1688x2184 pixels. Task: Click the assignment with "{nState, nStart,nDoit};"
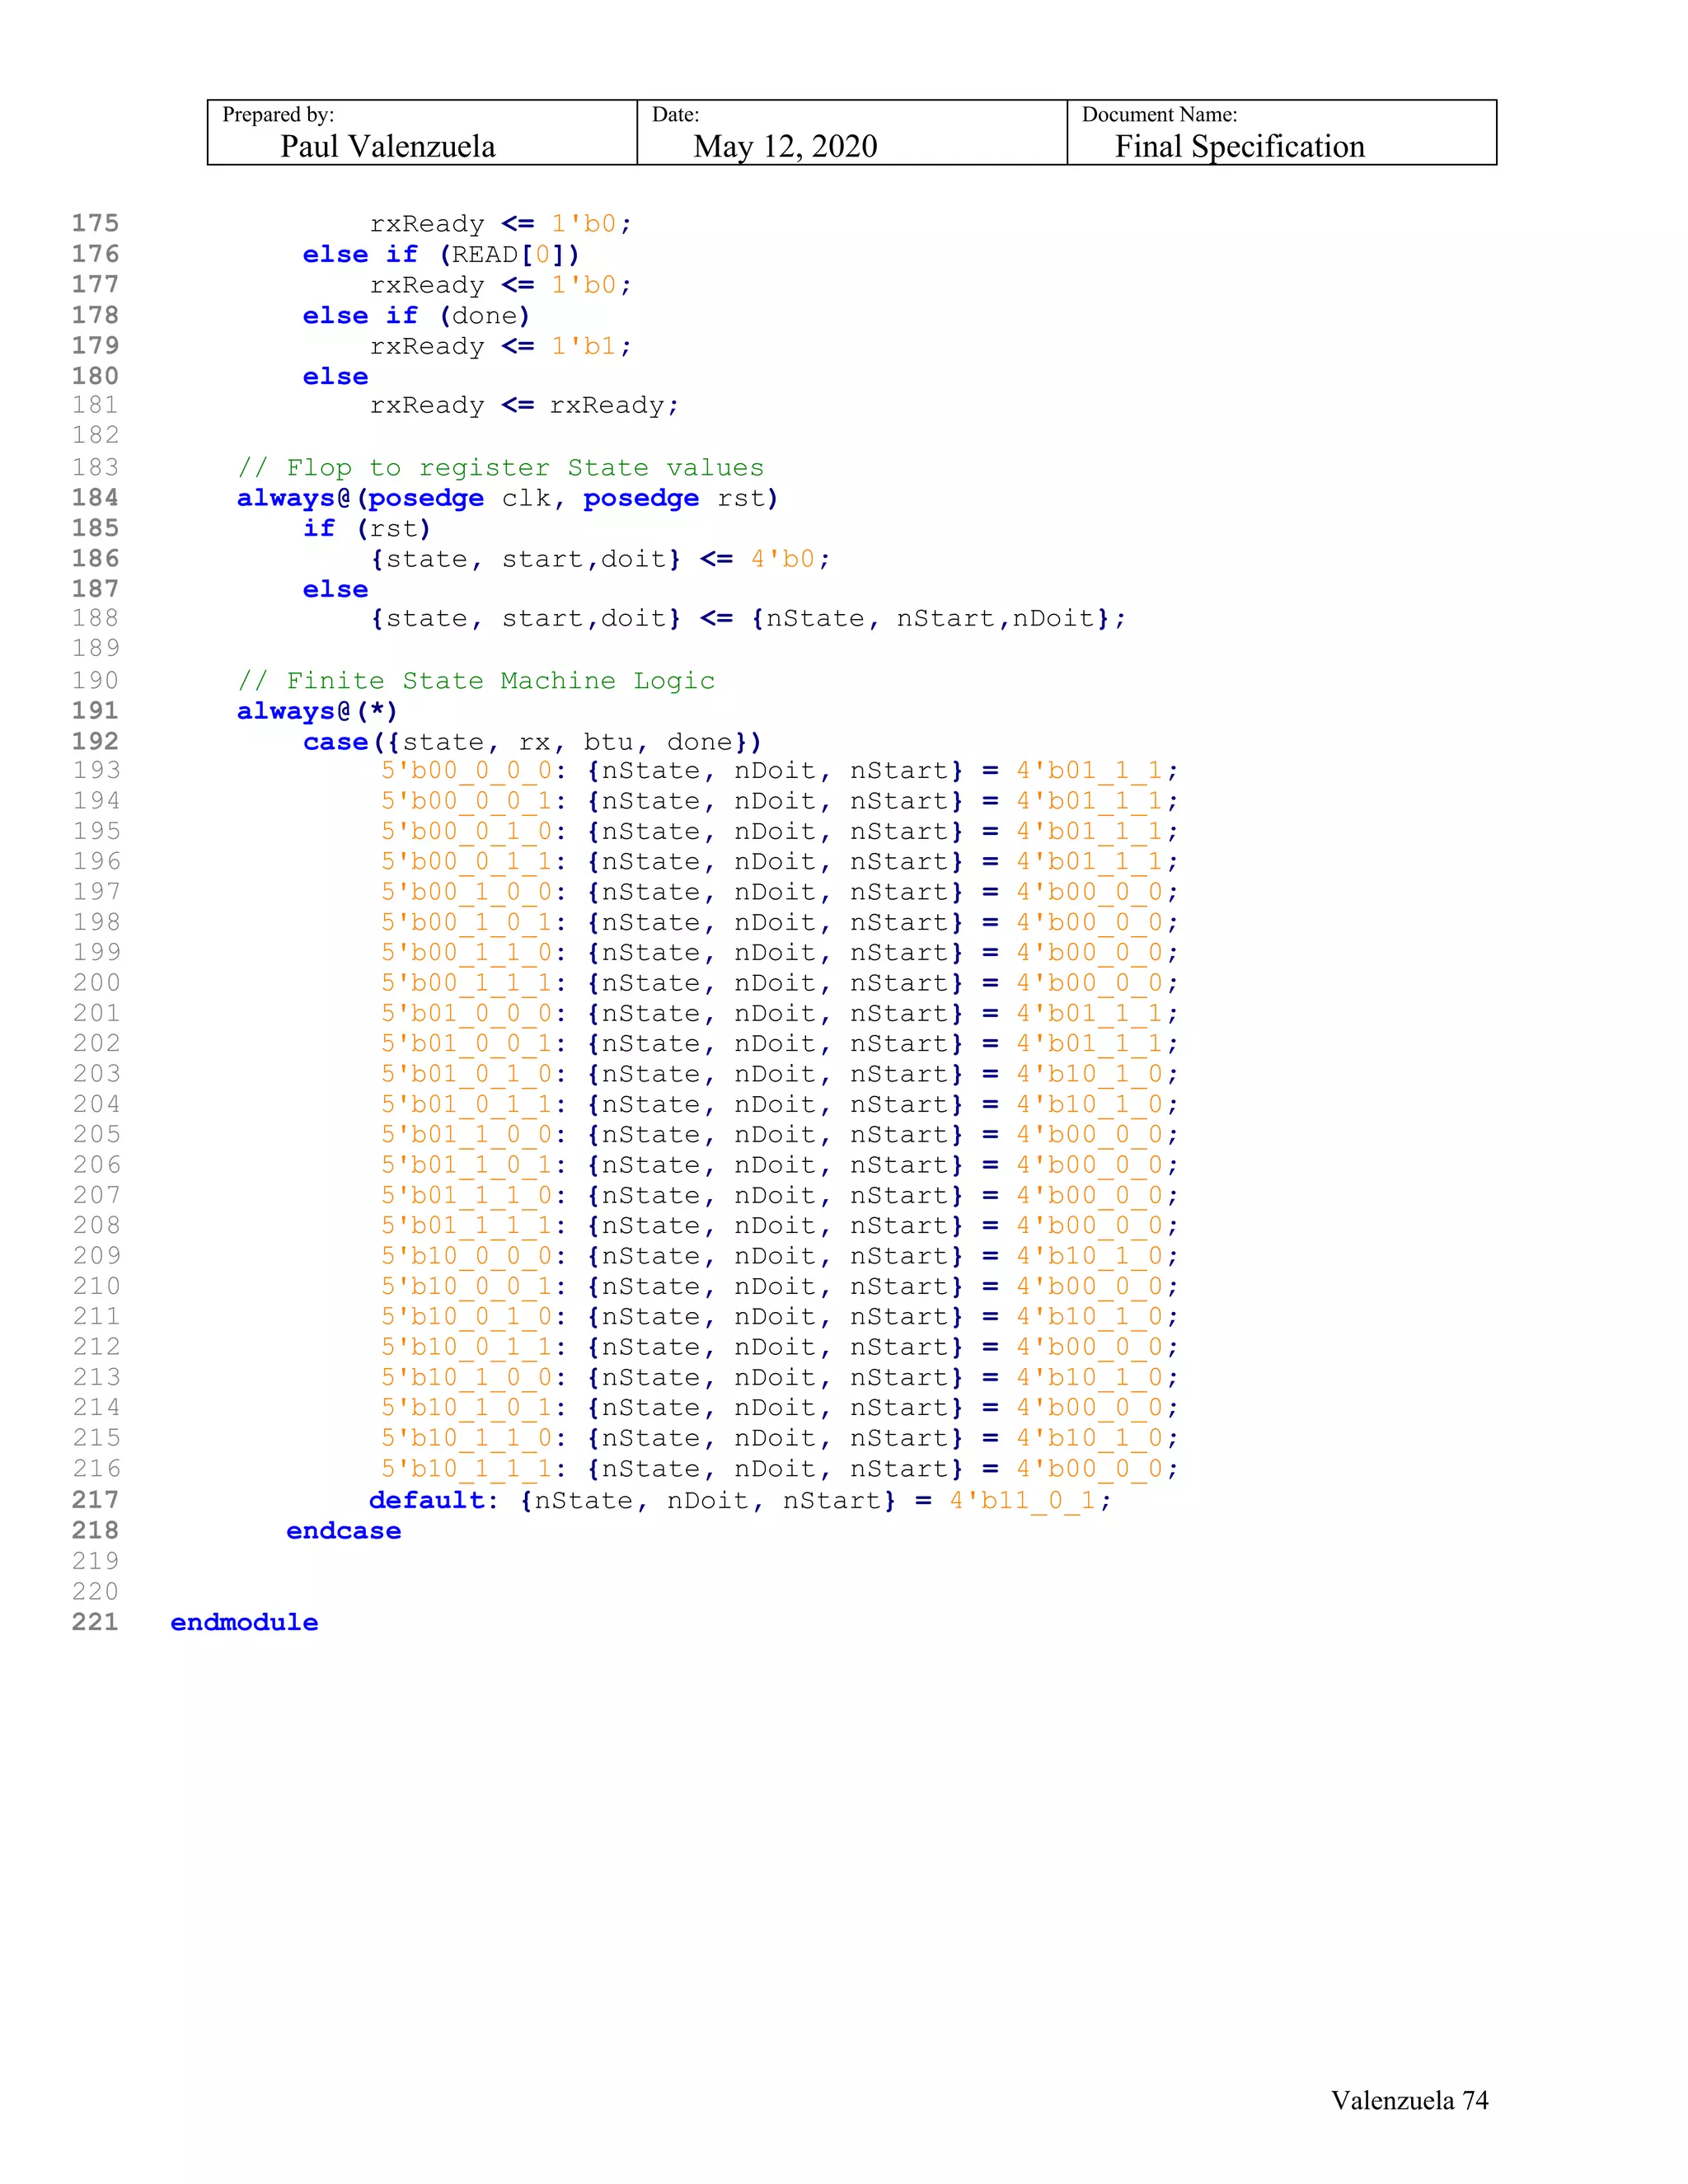(748, 618)
